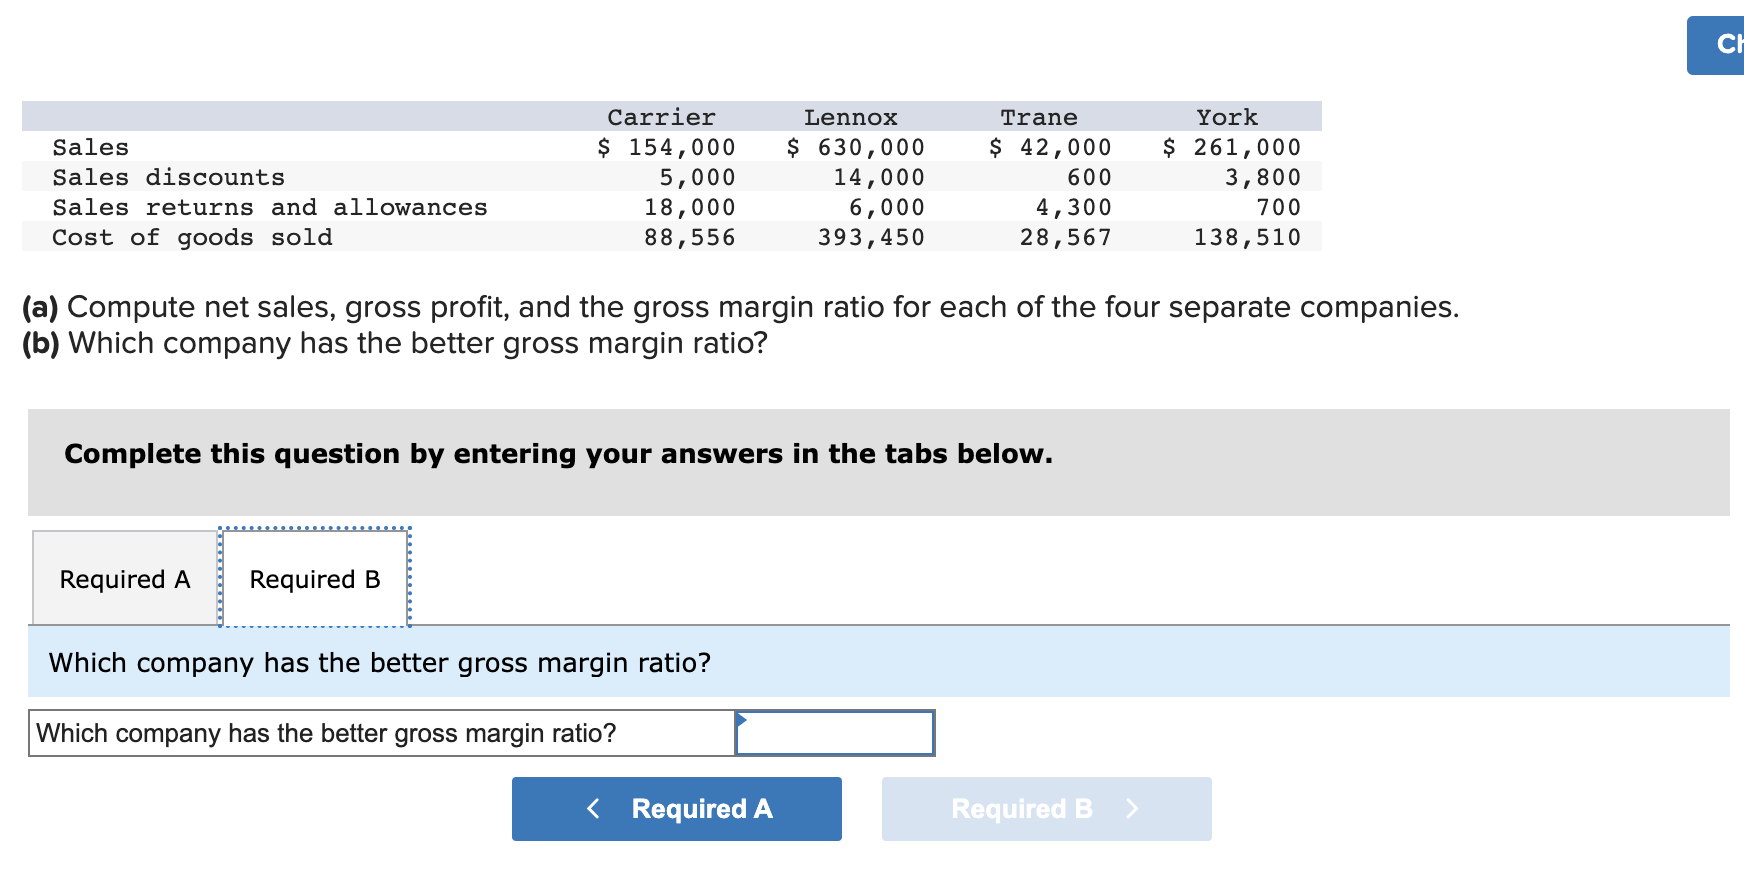
Task: Click Carrier sales value $ 154,000
Action: coord(666,147)
